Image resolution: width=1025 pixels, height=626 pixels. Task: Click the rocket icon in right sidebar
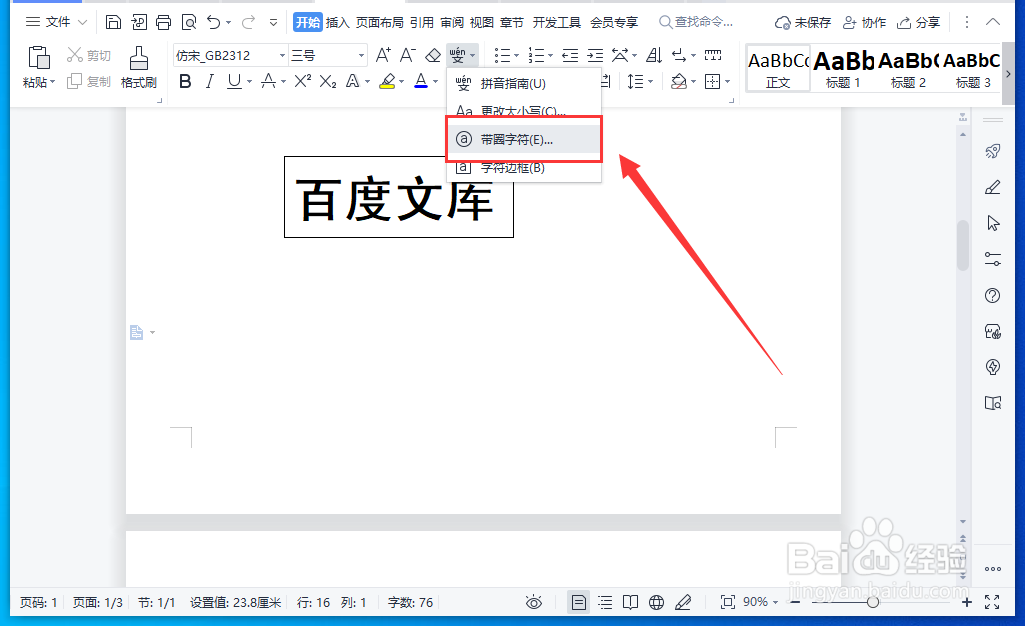(993, 152)
